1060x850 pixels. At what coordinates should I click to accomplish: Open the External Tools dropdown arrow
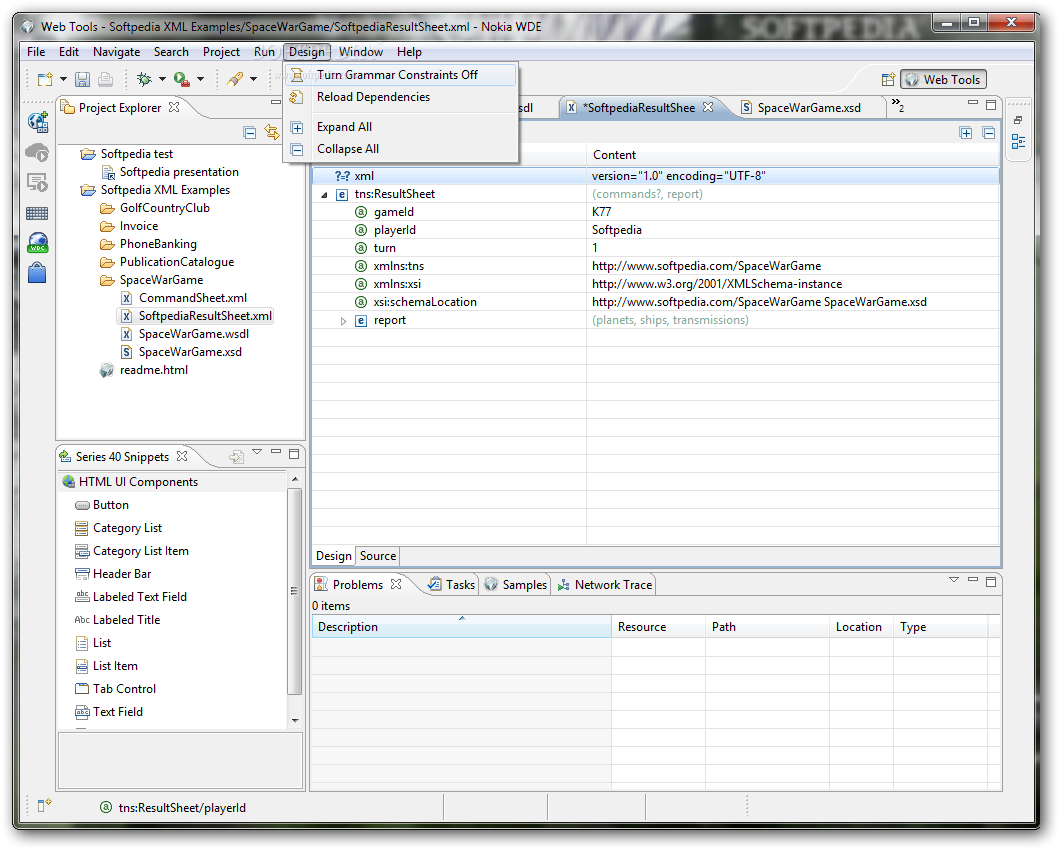tap(254, 79)
